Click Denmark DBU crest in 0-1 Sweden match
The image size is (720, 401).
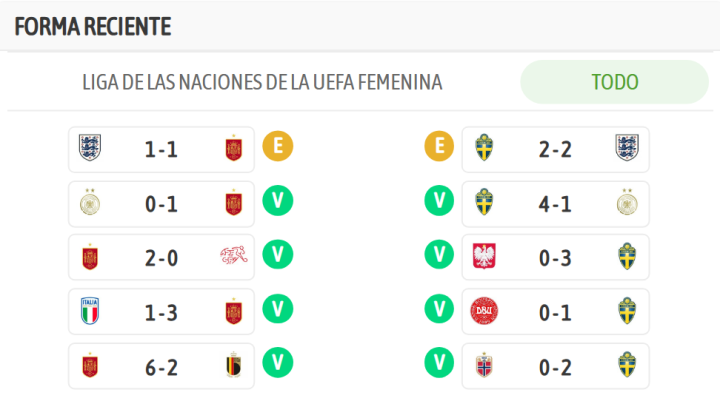click(484, 311)
